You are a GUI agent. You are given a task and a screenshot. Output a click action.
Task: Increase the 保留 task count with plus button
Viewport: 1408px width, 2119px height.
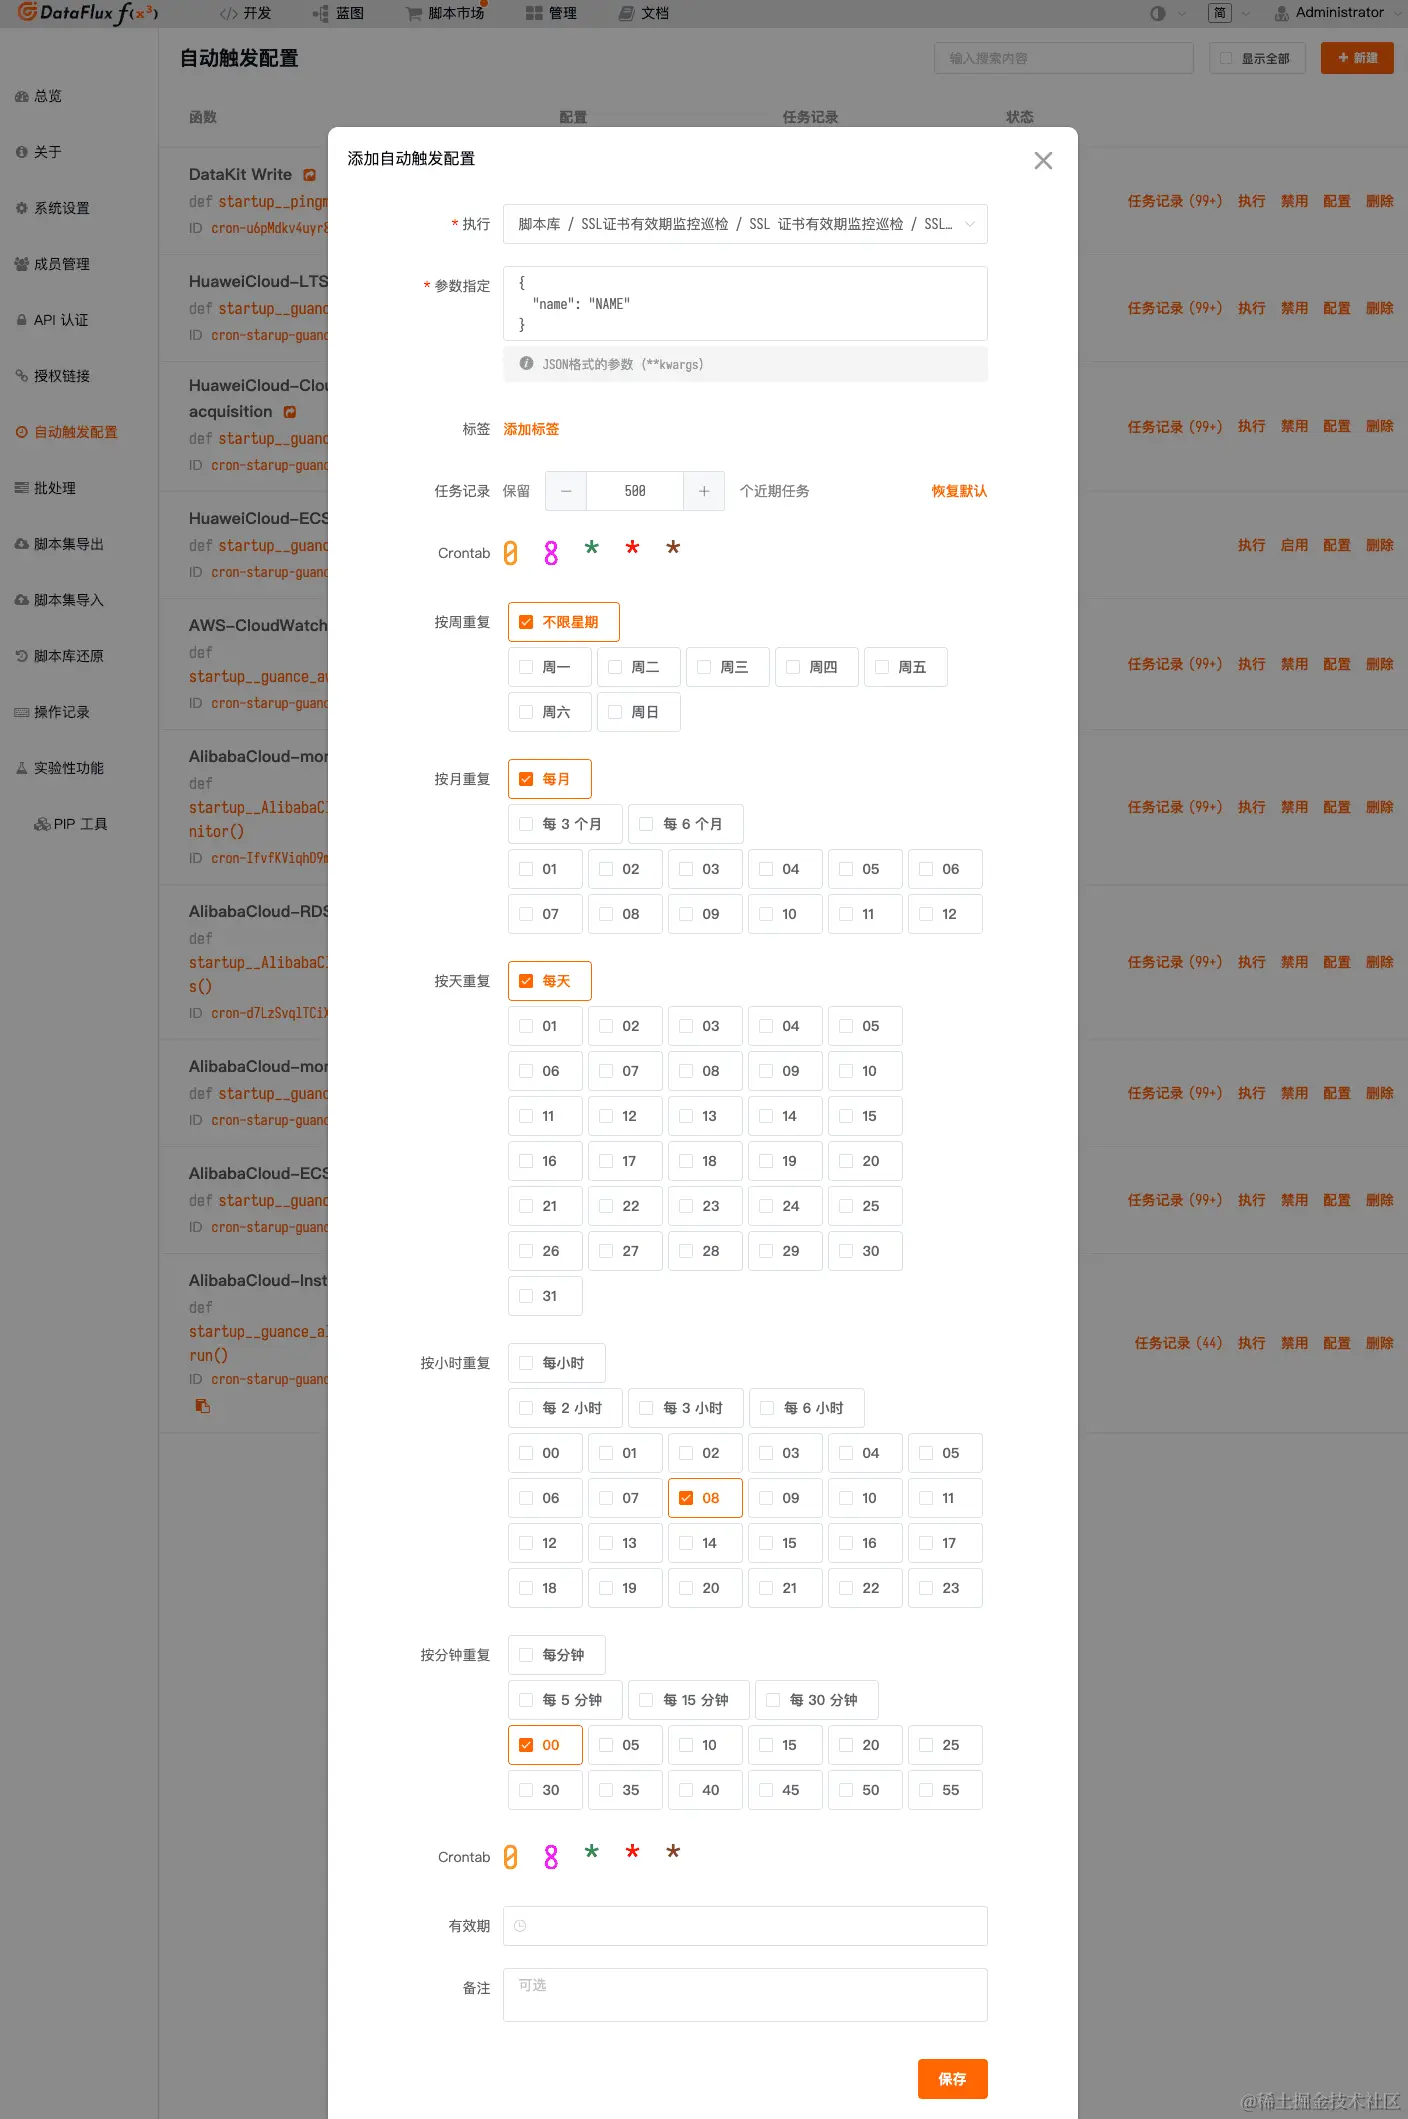tap(704, 491)
